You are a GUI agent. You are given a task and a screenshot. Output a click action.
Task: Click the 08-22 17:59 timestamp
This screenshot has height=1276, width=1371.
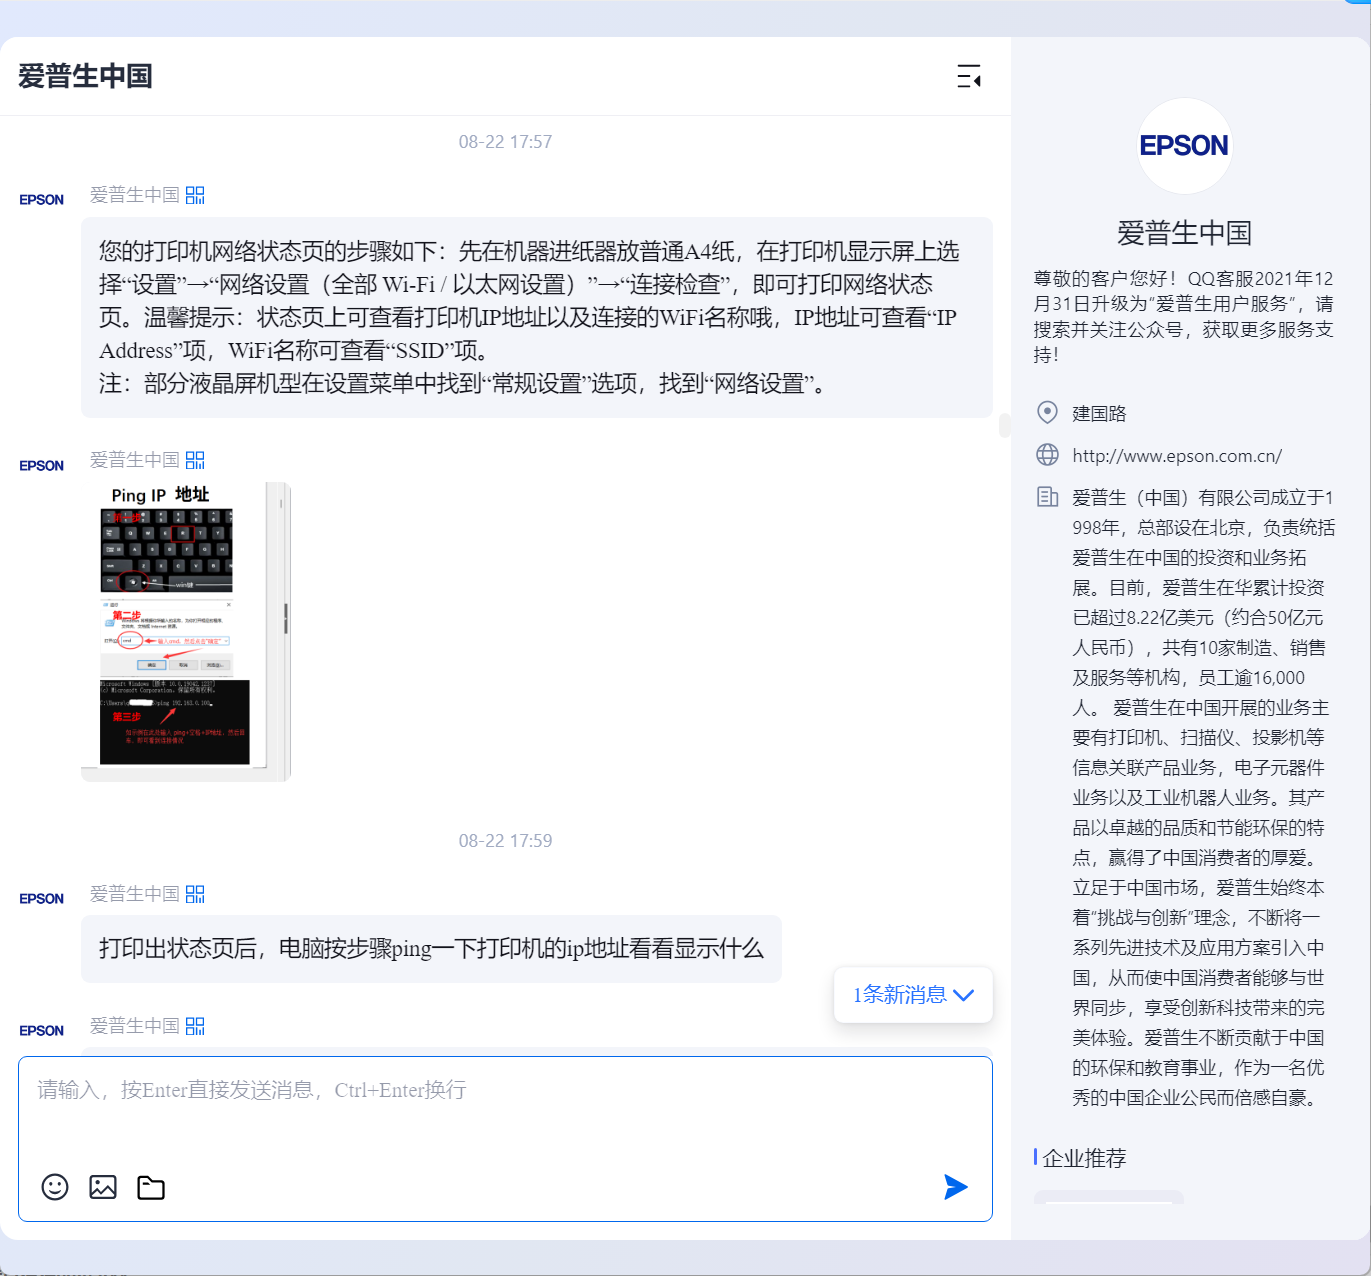tap(505, 841)
